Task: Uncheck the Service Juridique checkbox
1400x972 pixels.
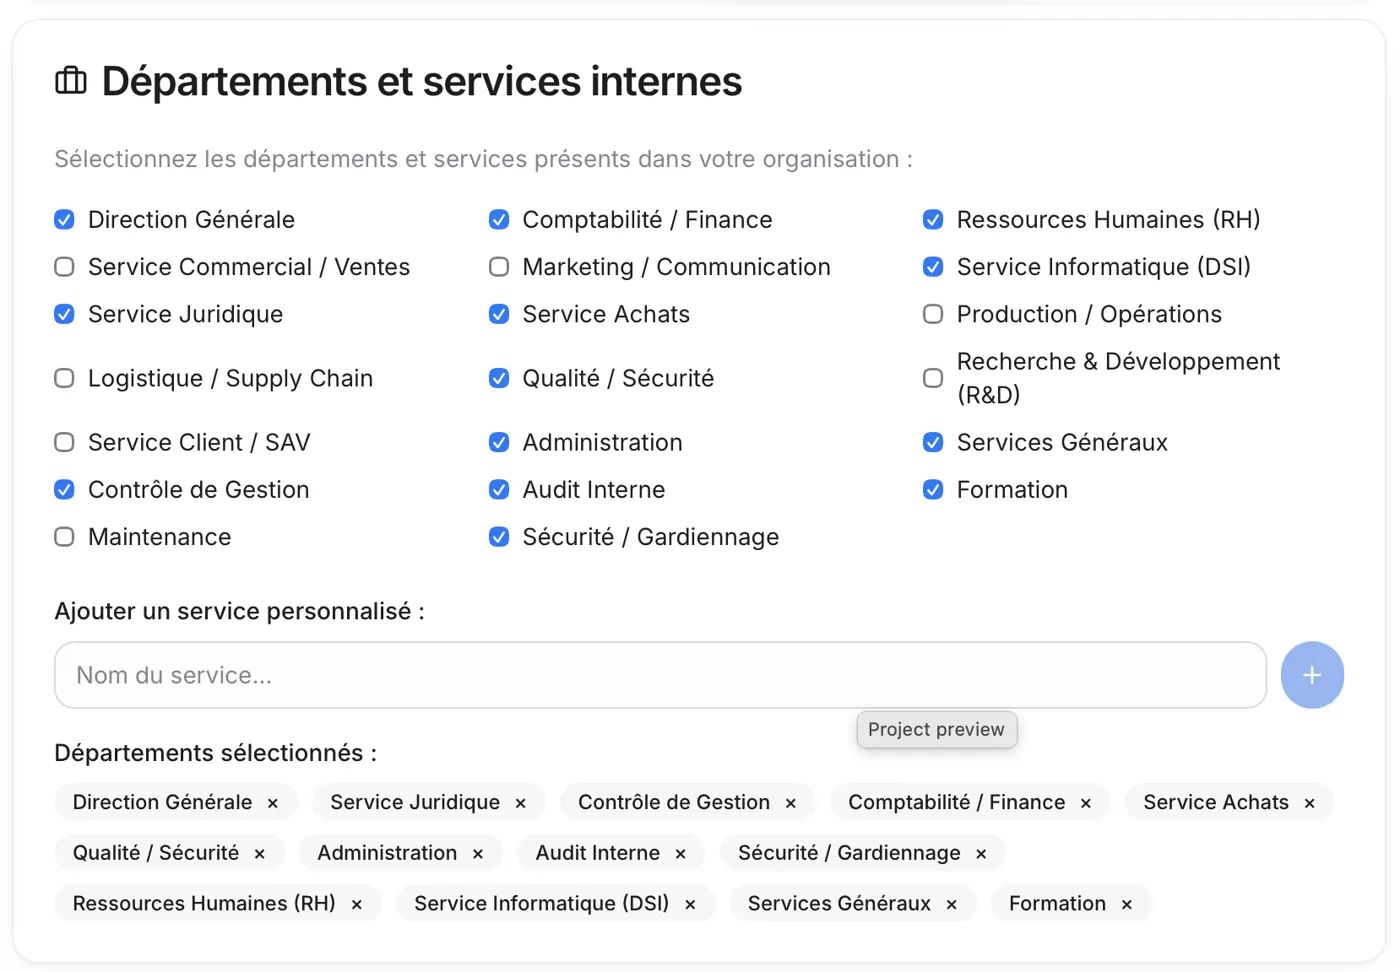Action: pyautogui.click(x=64, y=314)
